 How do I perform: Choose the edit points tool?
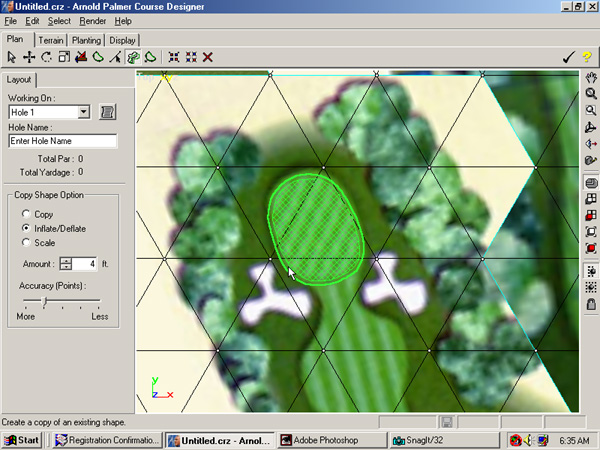tap(115, 57)
